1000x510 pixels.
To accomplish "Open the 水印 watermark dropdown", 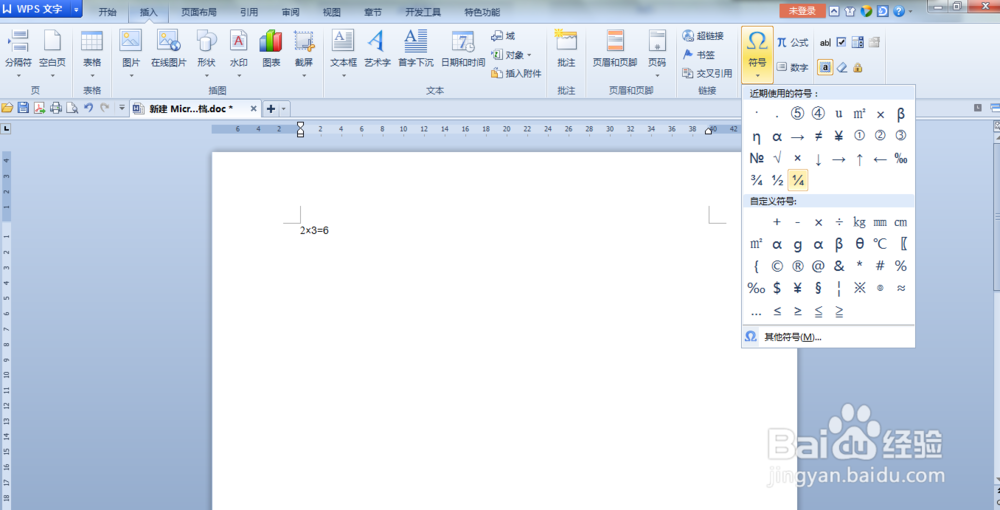I will 239,75.
